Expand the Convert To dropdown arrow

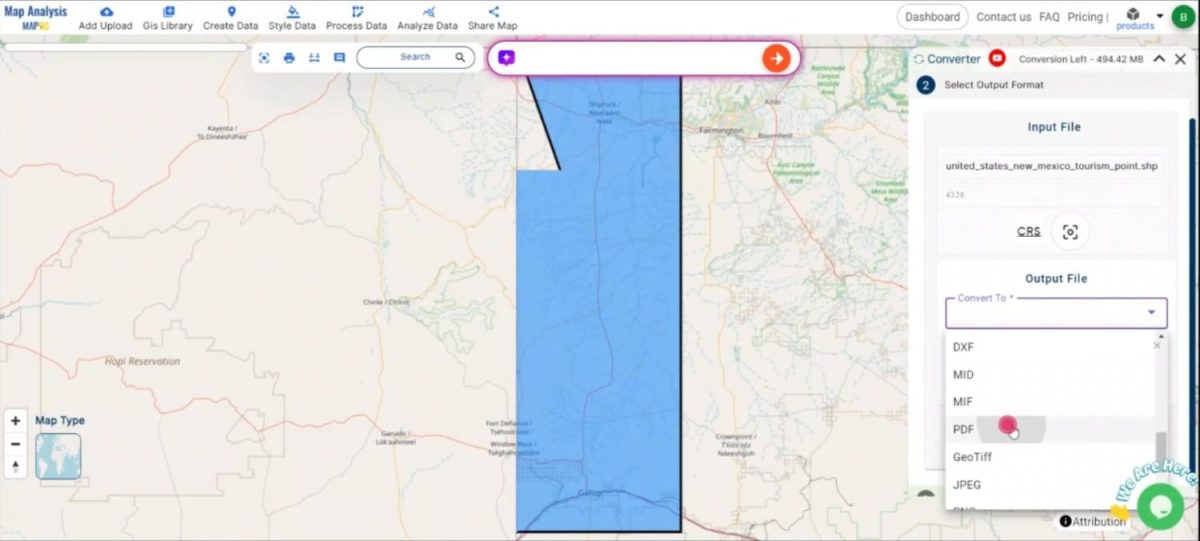1150,313
